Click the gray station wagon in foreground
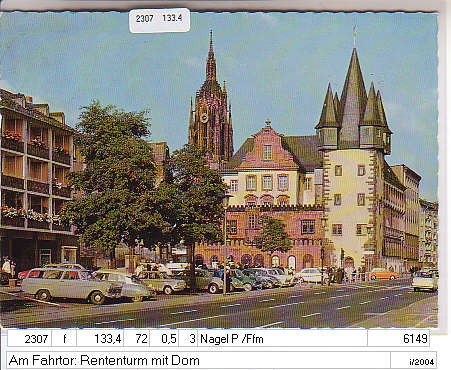 click(72, 285)
